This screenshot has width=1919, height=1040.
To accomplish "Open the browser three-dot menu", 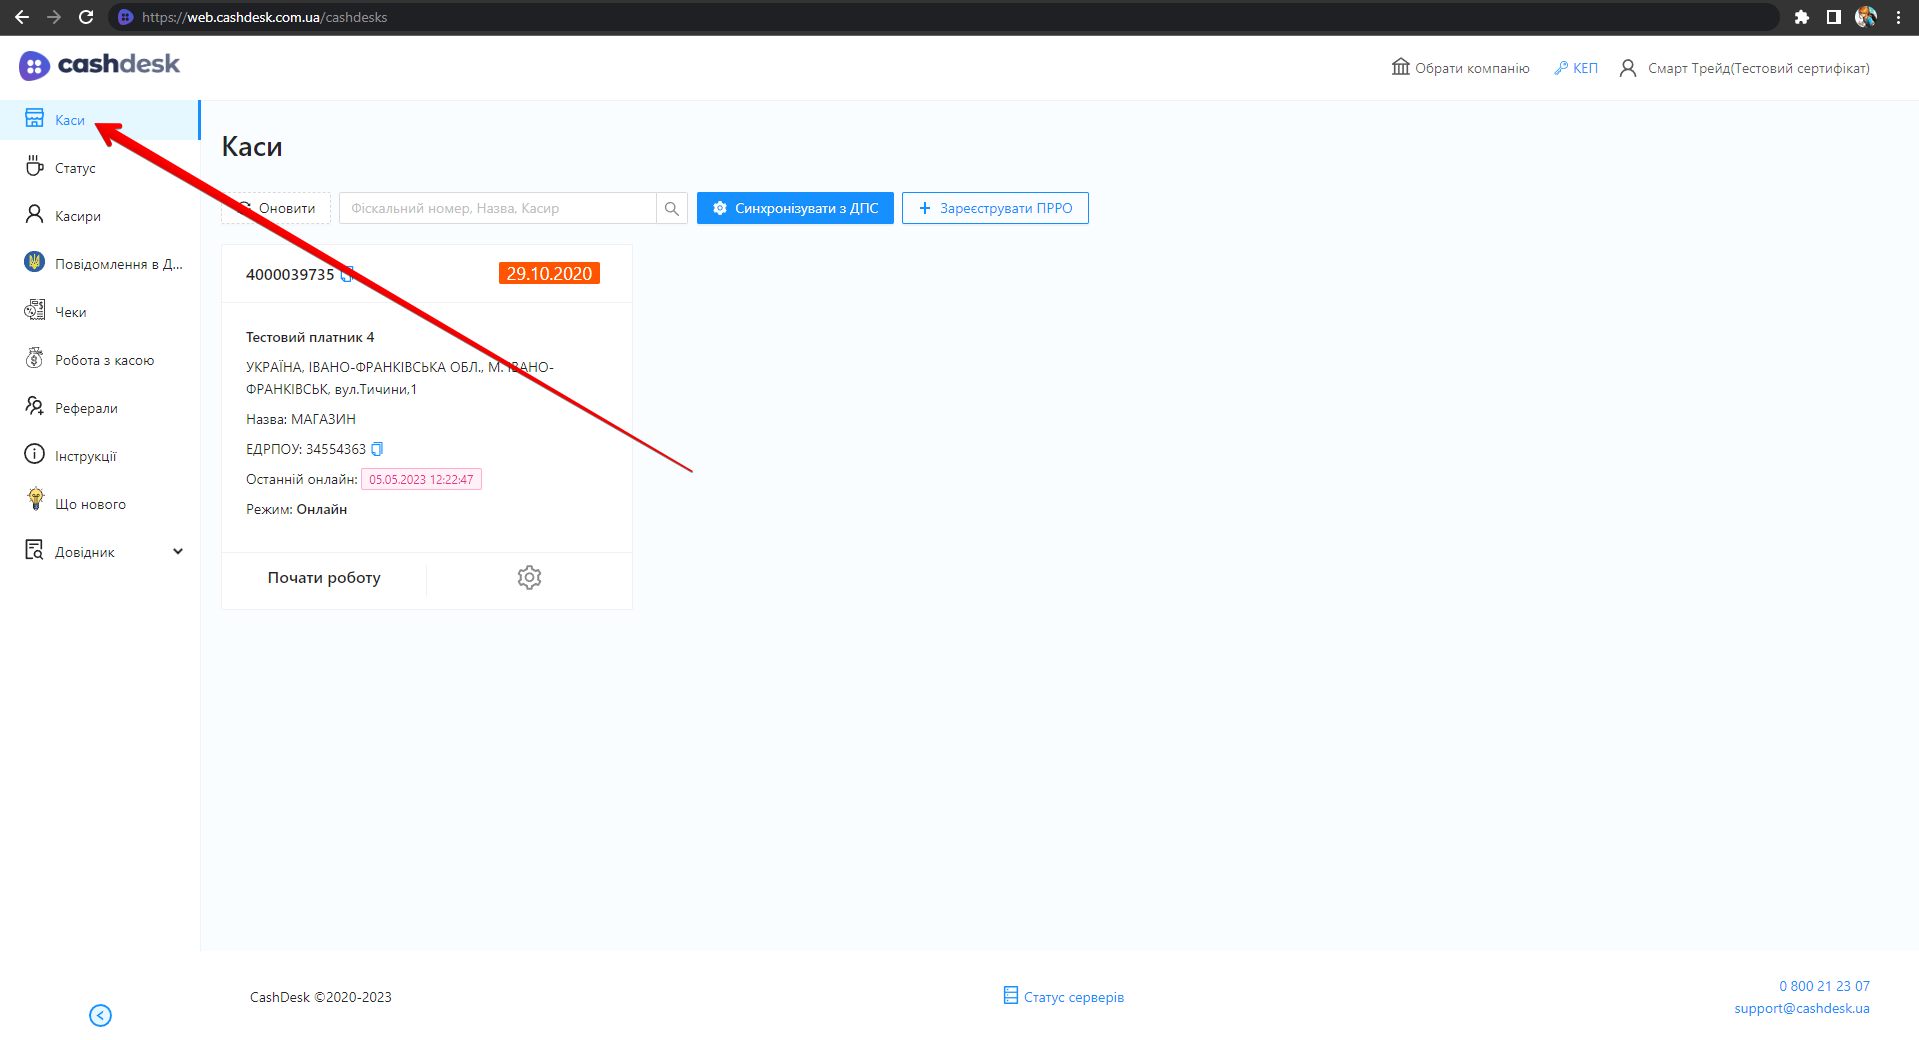I will (1898, 17).
